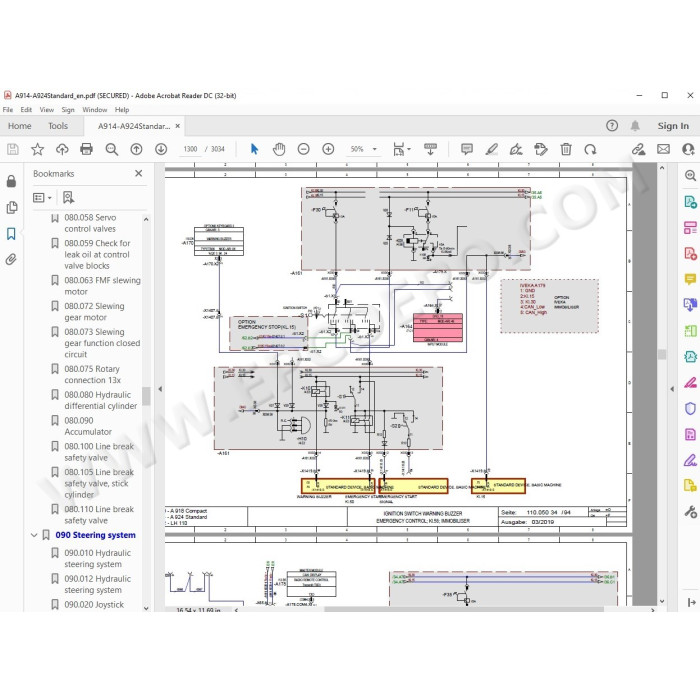Open the attachments paperclip panel

11,259
